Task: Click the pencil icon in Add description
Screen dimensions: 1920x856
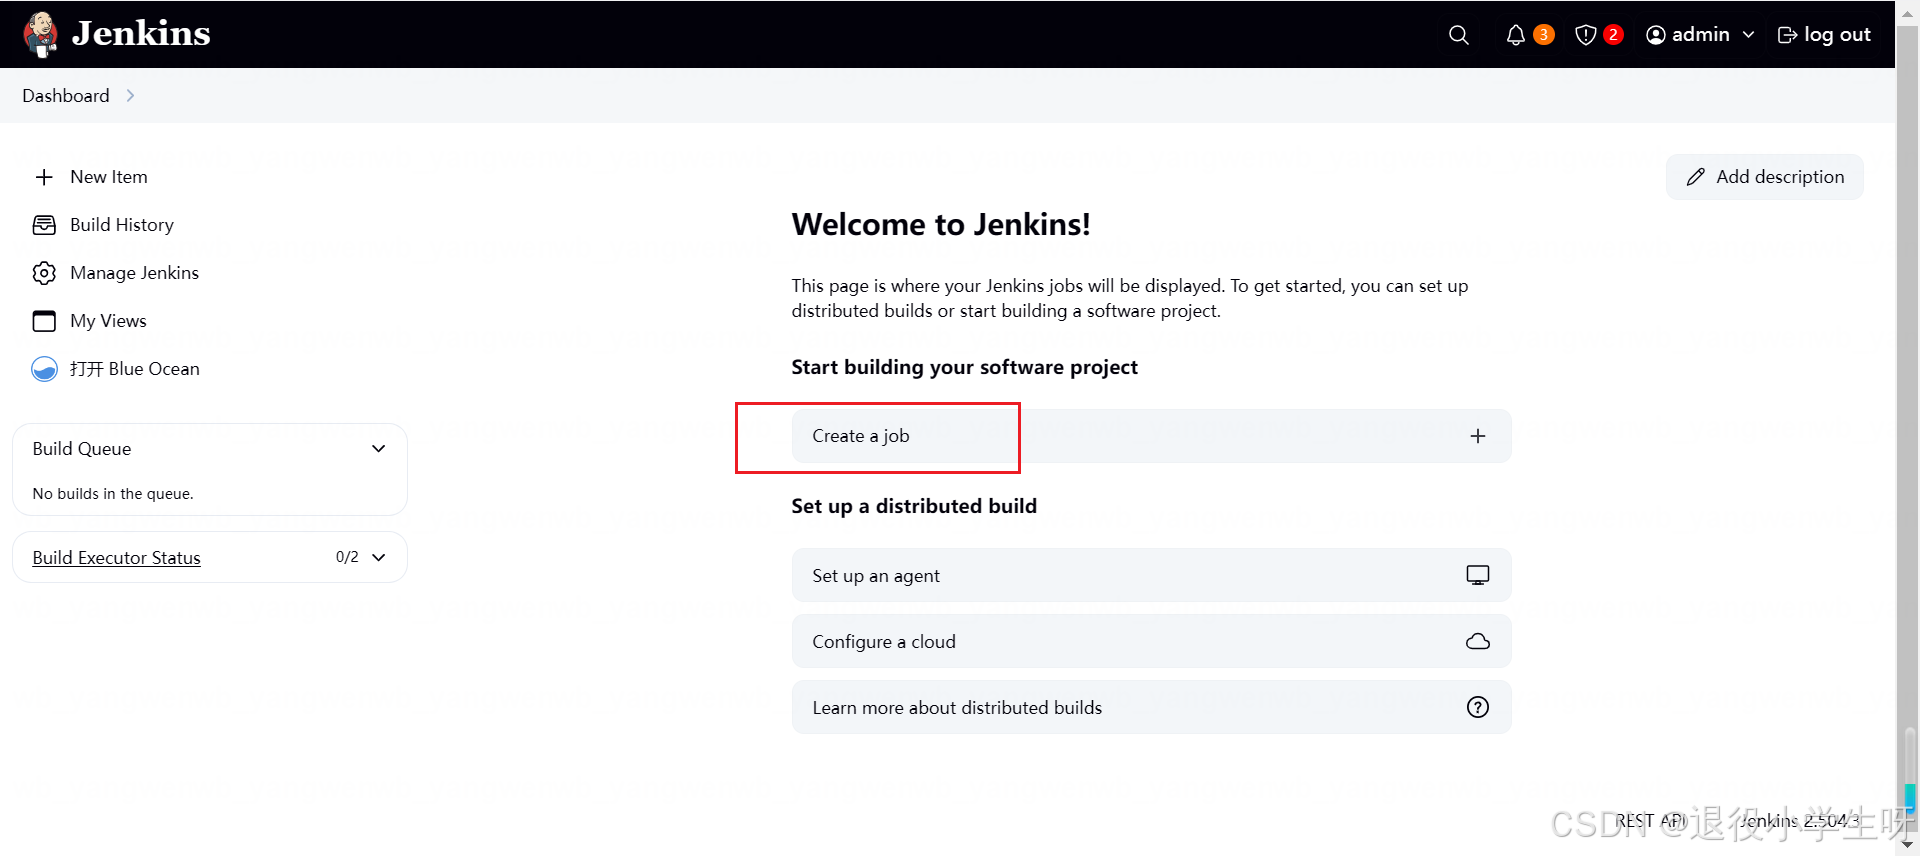Action: pos(1696,177)
